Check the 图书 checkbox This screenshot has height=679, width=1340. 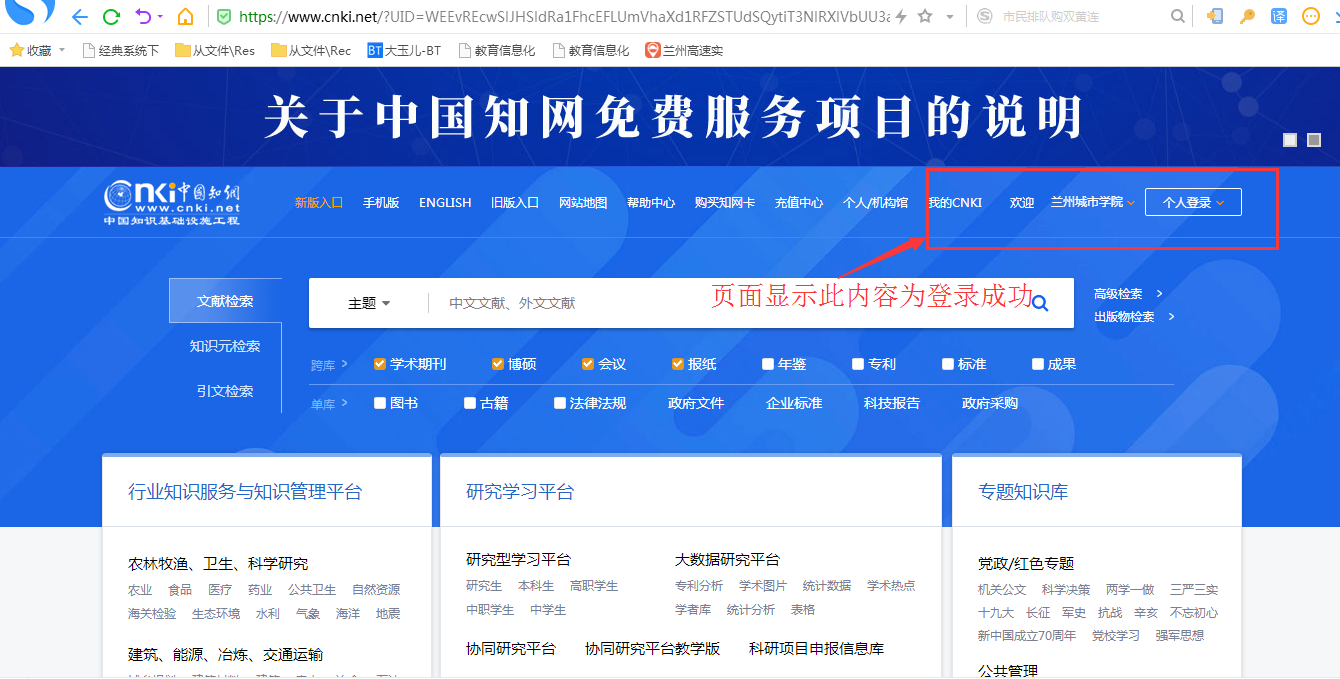click(x=380, y=403)
